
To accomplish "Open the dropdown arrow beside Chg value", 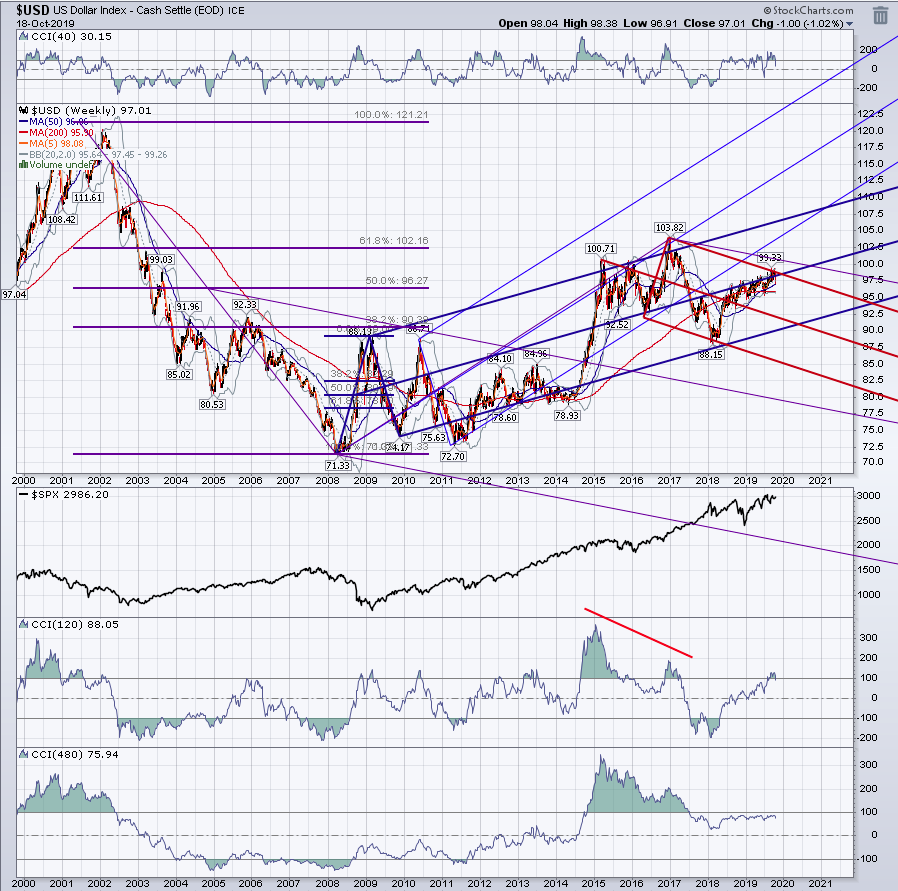I will coord(849,24).
